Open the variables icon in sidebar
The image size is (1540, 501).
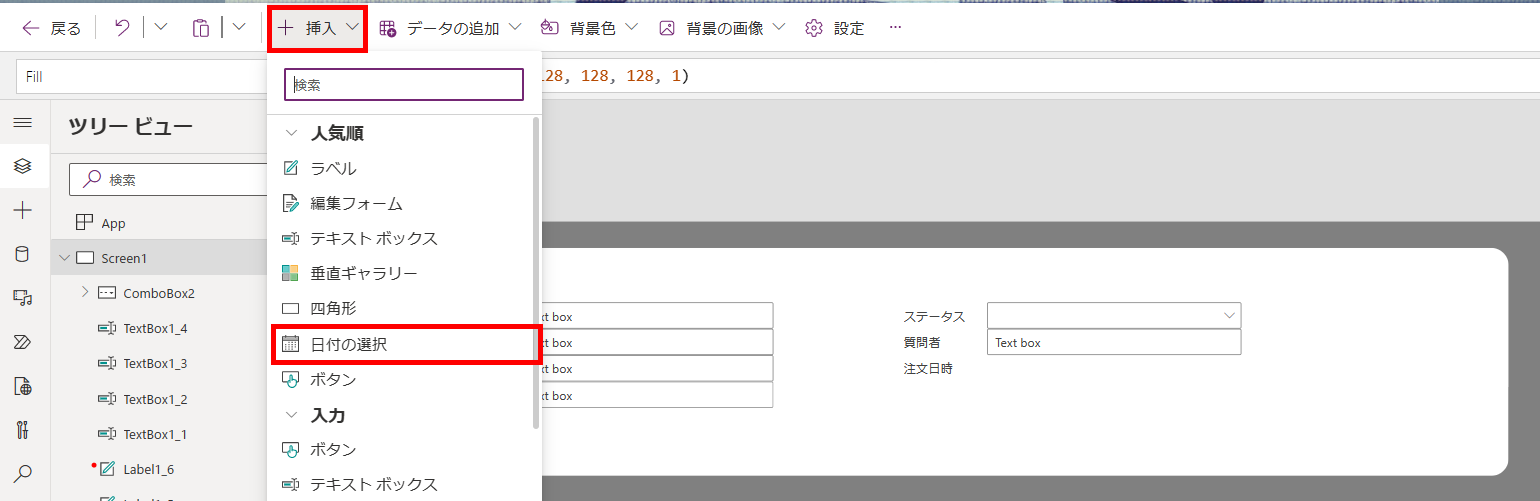[23, 386]
